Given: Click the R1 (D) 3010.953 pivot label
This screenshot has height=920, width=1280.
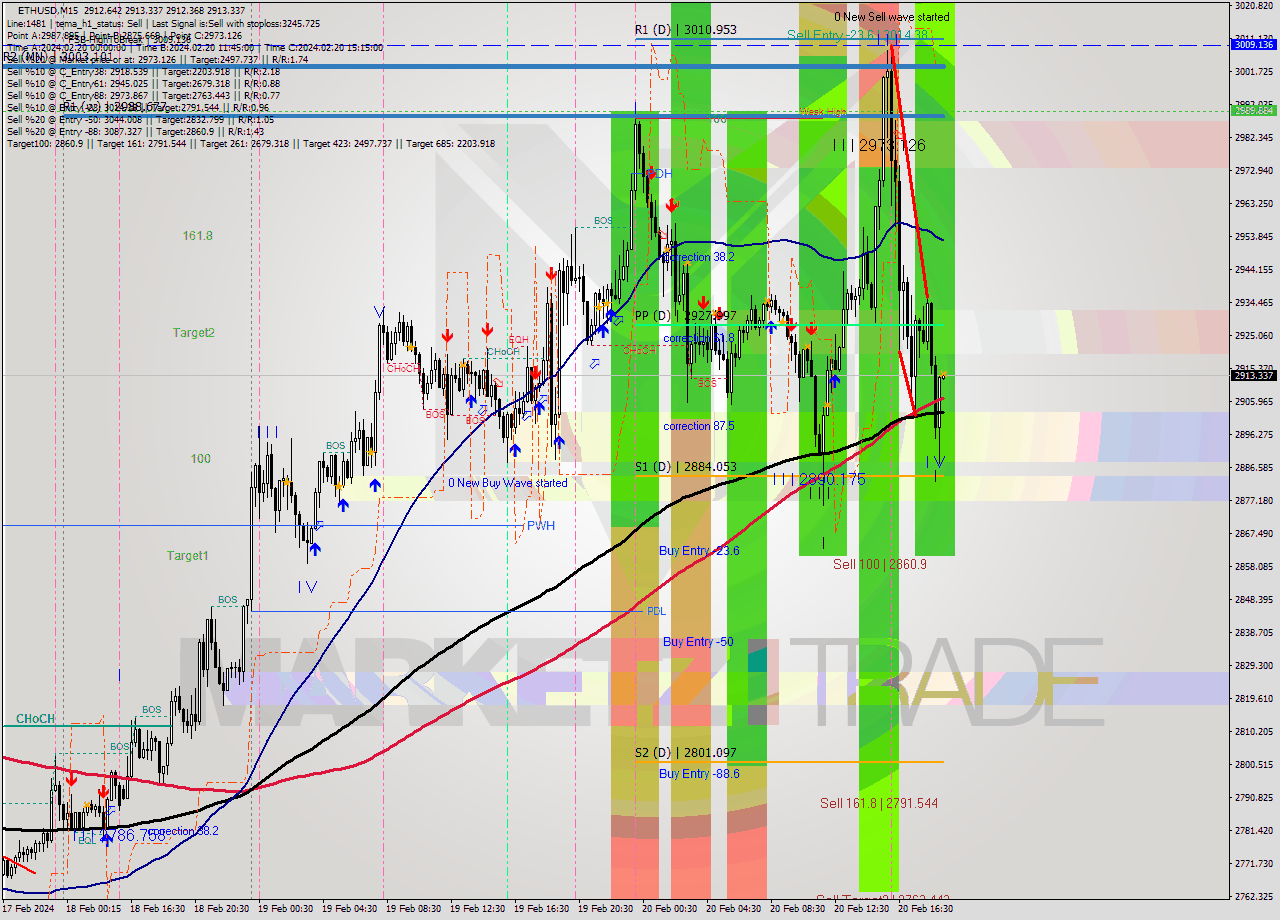Looking at the screenshot, I should 685,30.
